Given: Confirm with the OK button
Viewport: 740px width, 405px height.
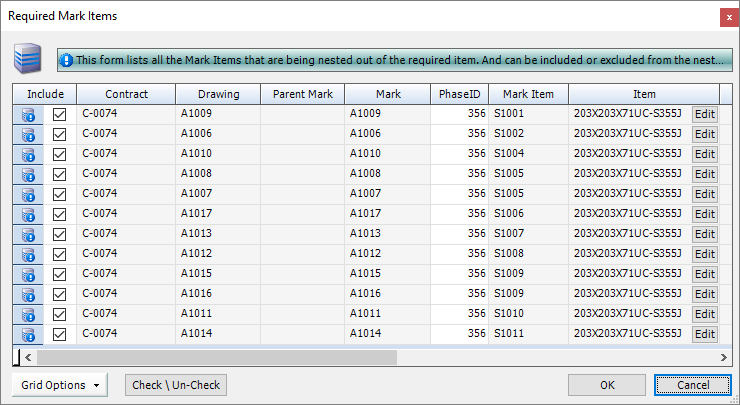Looking at the screenshot, I should pos(607,385).
